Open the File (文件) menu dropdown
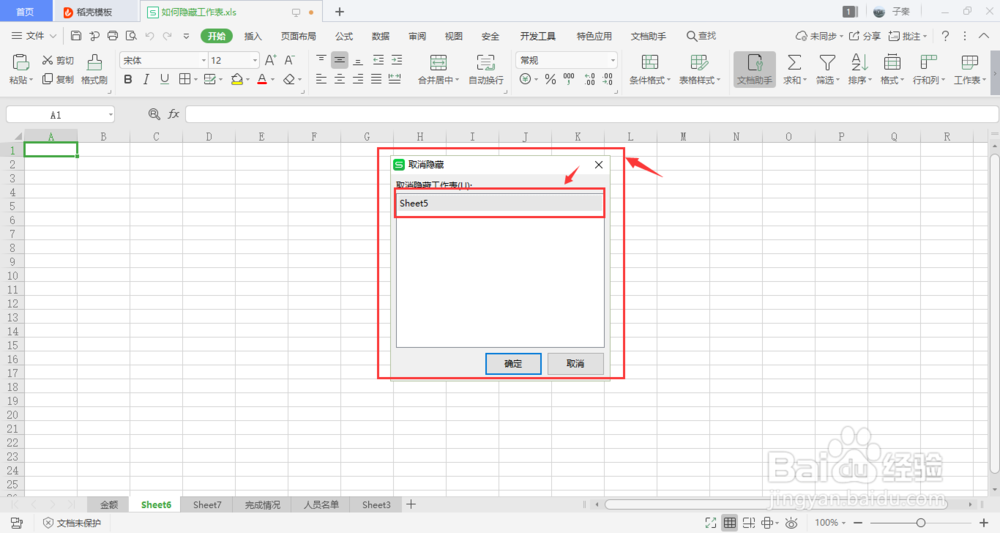The width and height of the screenshot is (1000, 533). (34, 36)
